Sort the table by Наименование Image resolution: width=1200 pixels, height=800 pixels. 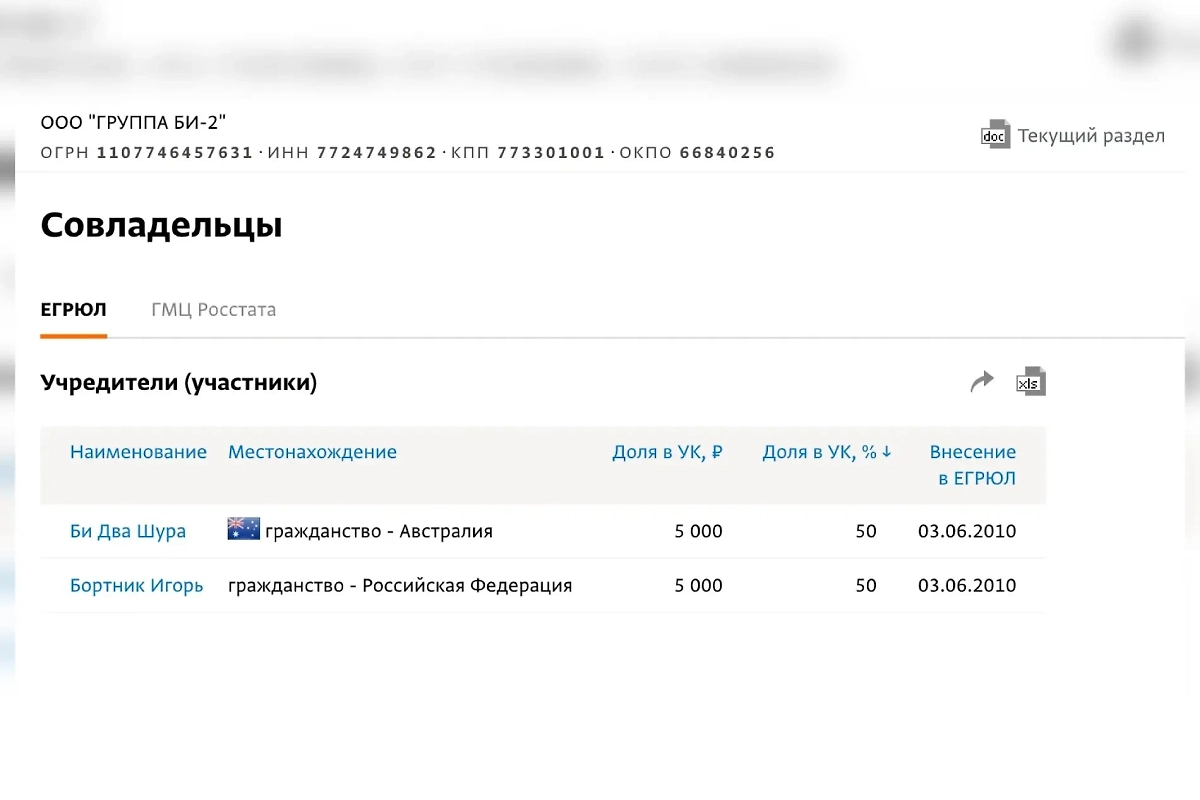(138, 451)
